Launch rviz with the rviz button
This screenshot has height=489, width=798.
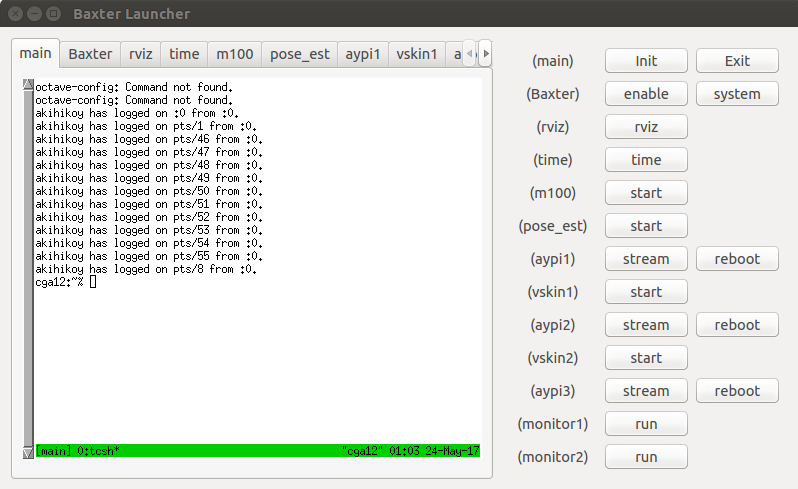[646, 127]
